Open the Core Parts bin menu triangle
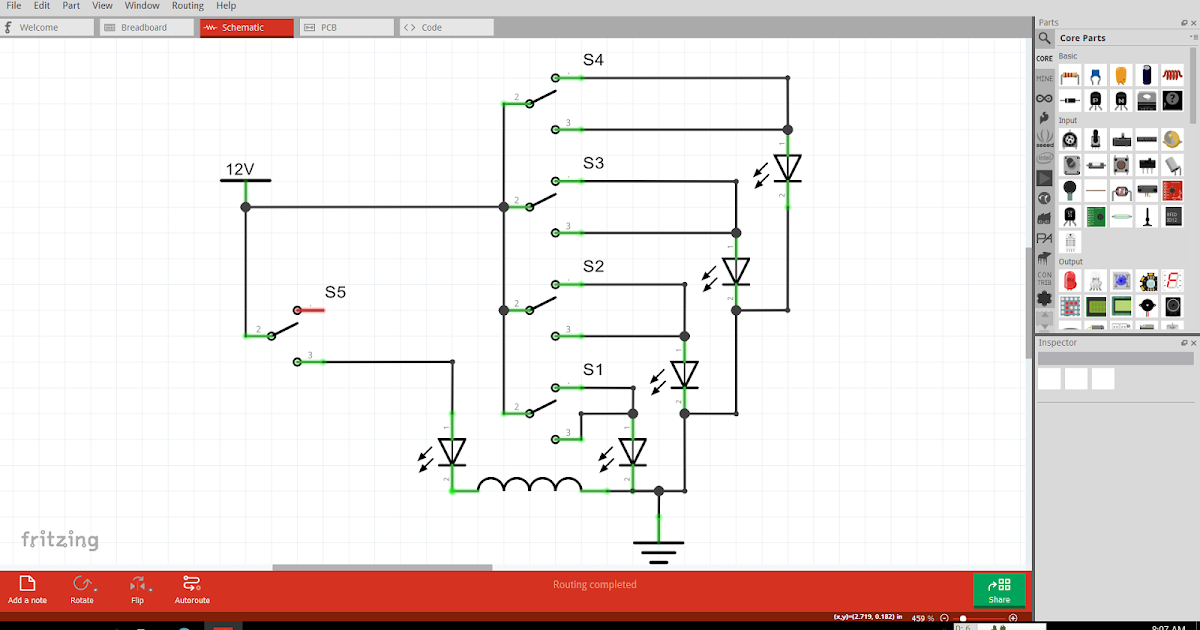This screenshot has width=1200, height=630. 1192,36
